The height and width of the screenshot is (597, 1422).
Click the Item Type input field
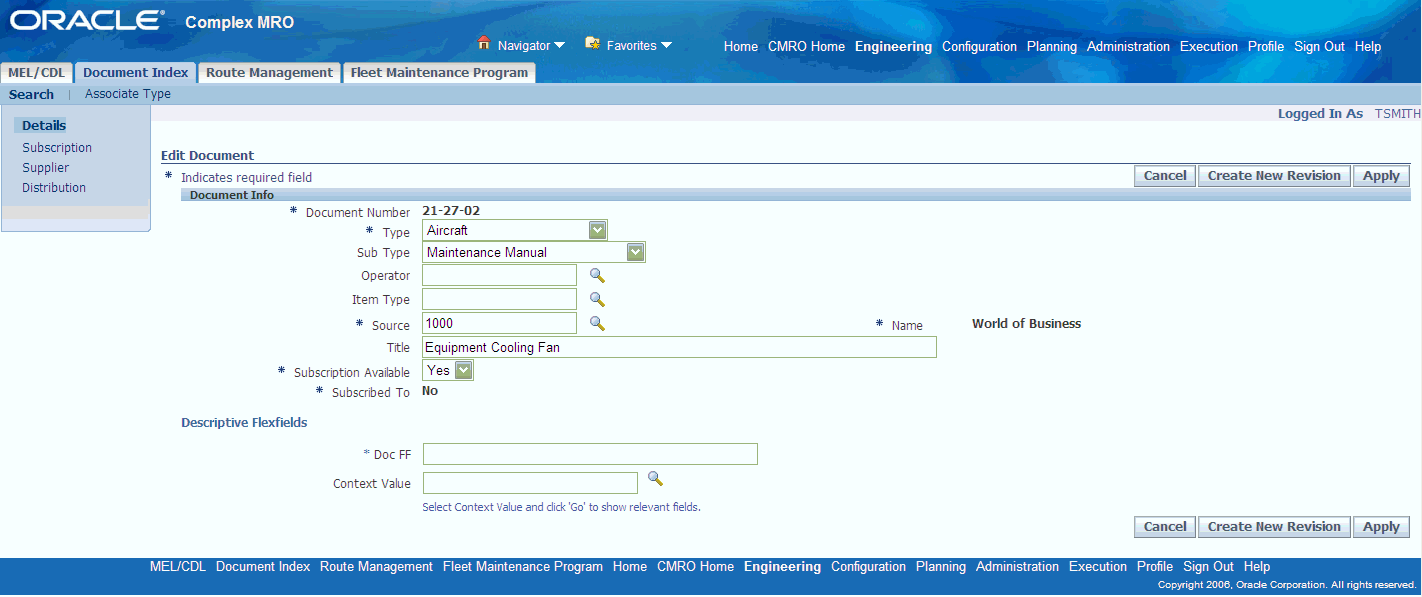[500, 299]
